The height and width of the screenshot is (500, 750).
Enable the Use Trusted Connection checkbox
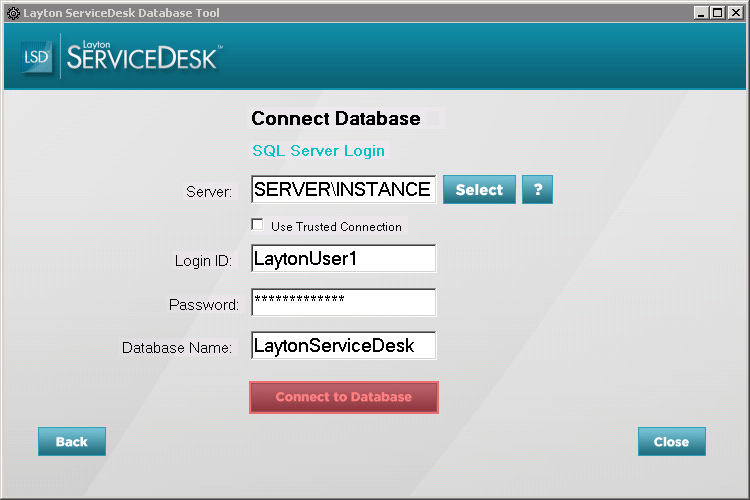pos(257,224)
